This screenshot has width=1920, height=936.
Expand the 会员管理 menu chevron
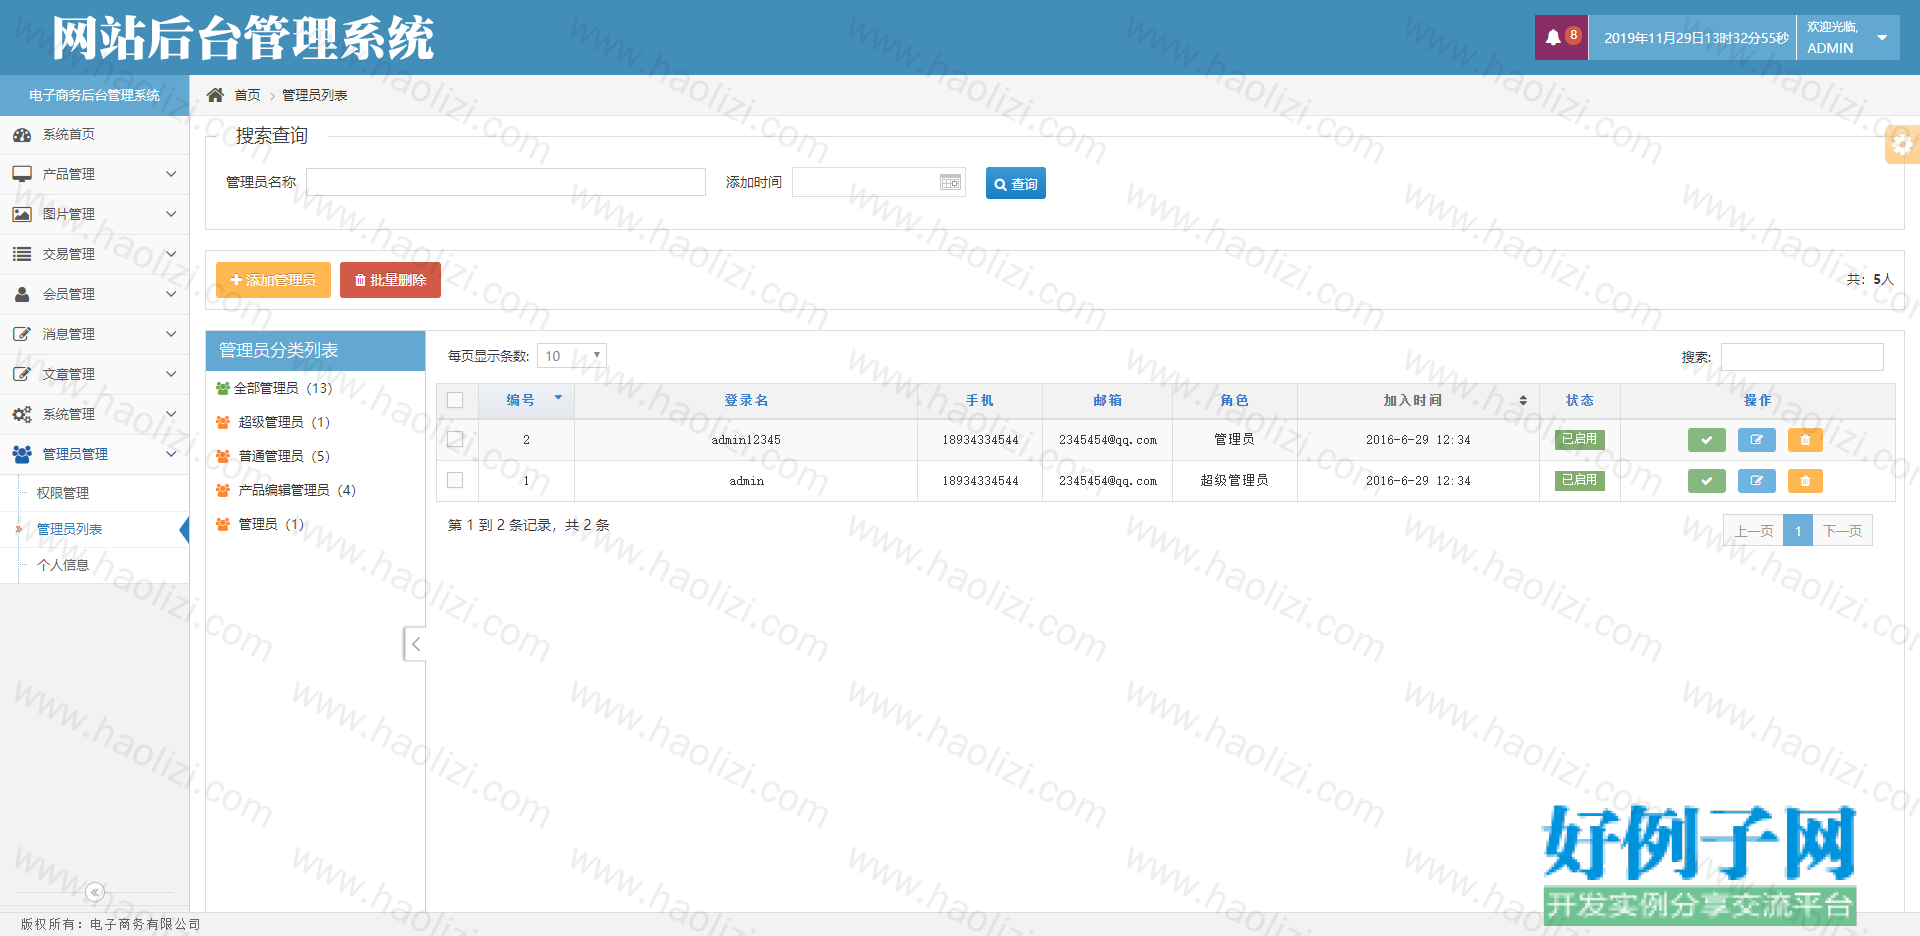[x=171, y=294]
